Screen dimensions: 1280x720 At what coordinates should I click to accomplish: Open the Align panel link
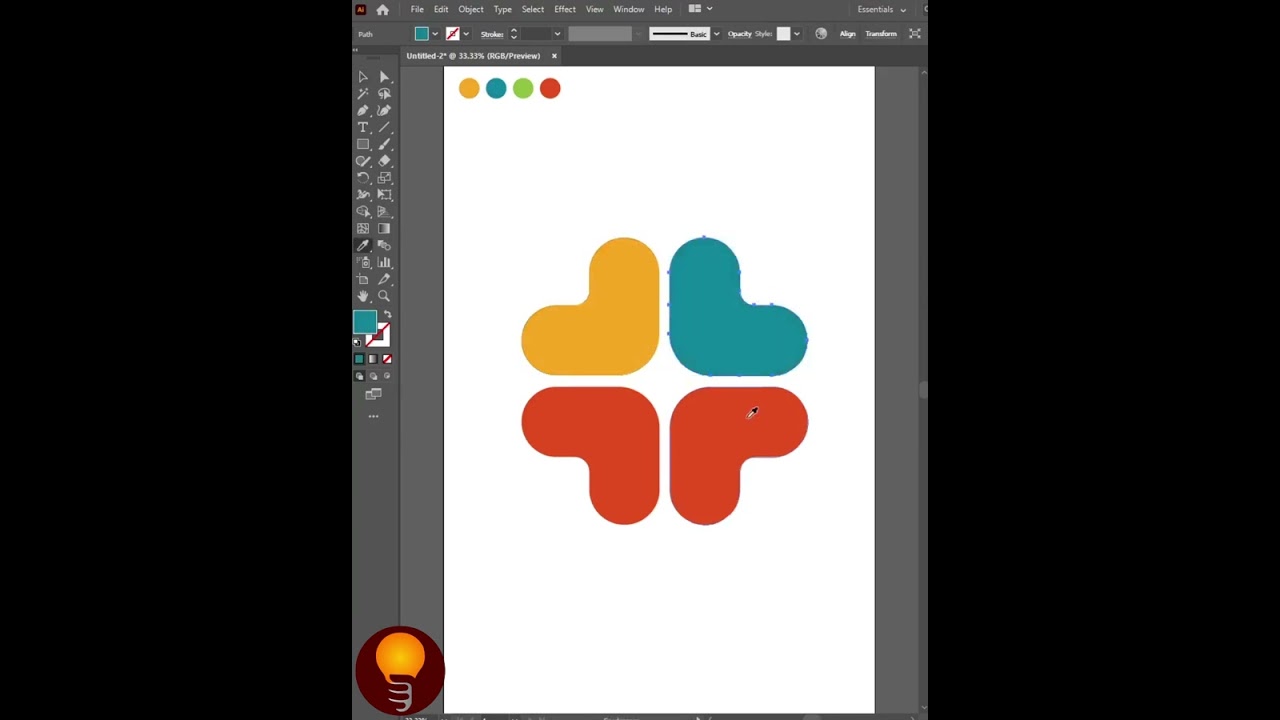847,34
